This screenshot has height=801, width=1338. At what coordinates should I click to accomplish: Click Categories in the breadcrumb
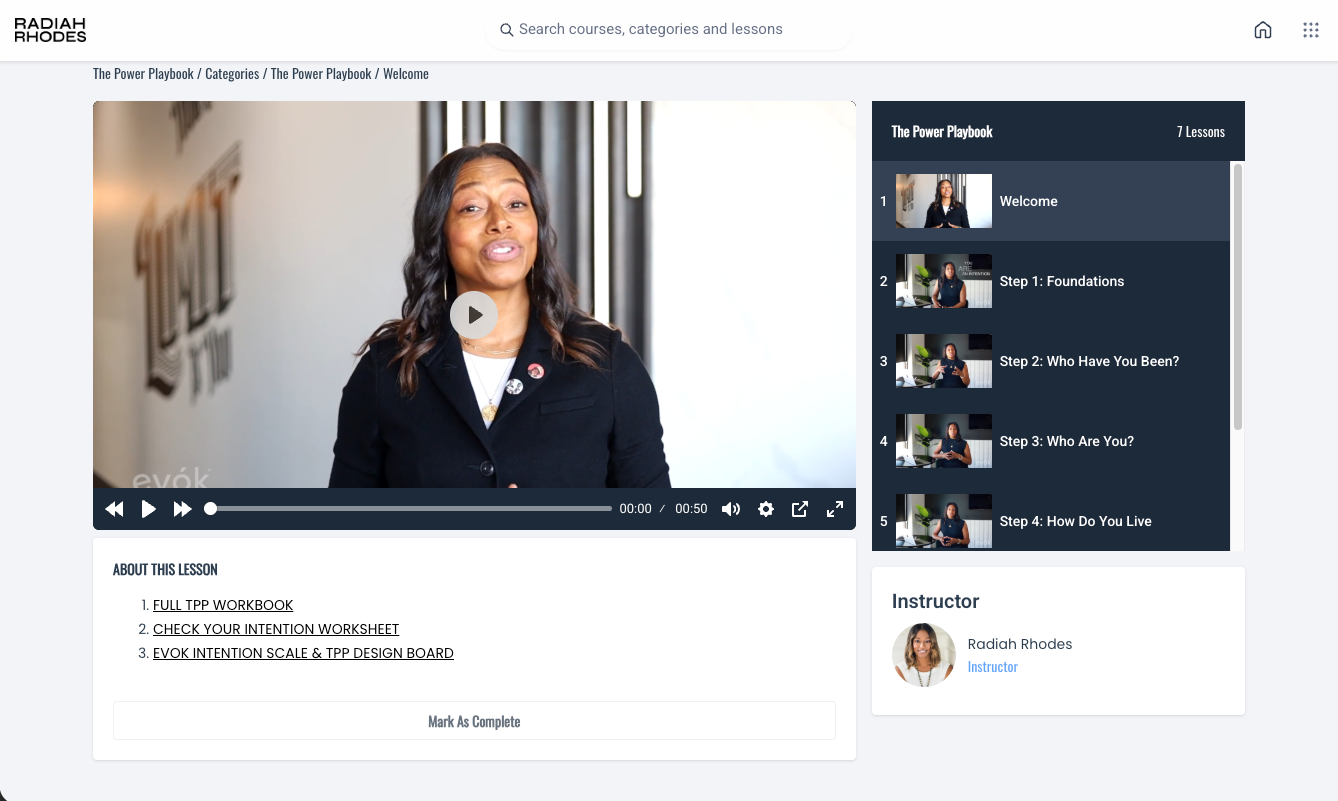coord(232,74)
